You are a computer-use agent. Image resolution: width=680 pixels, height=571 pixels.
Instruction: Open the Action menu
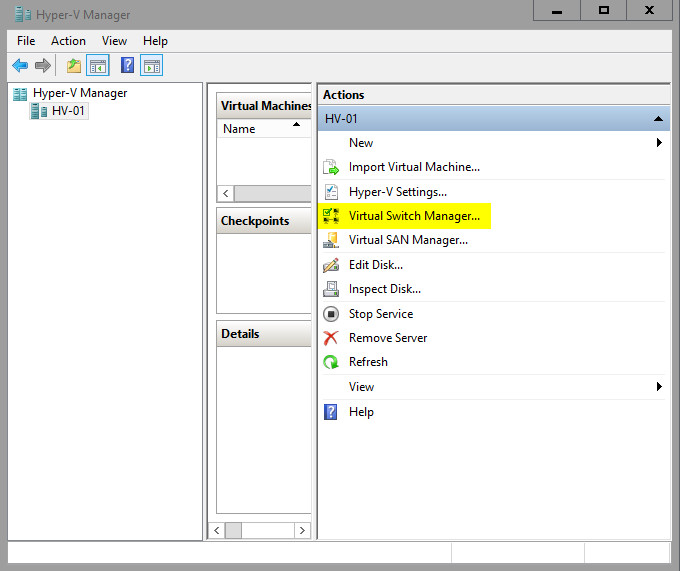tap(68, 41)
